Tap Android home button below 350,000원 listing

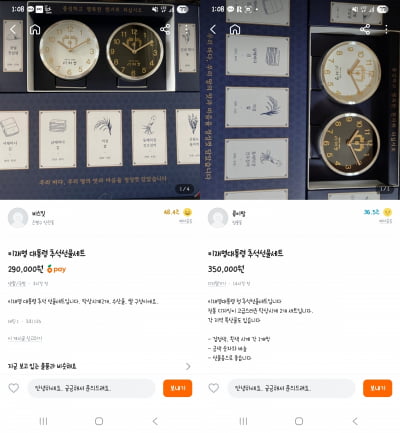pyautogui.click(x=299, y=421)
